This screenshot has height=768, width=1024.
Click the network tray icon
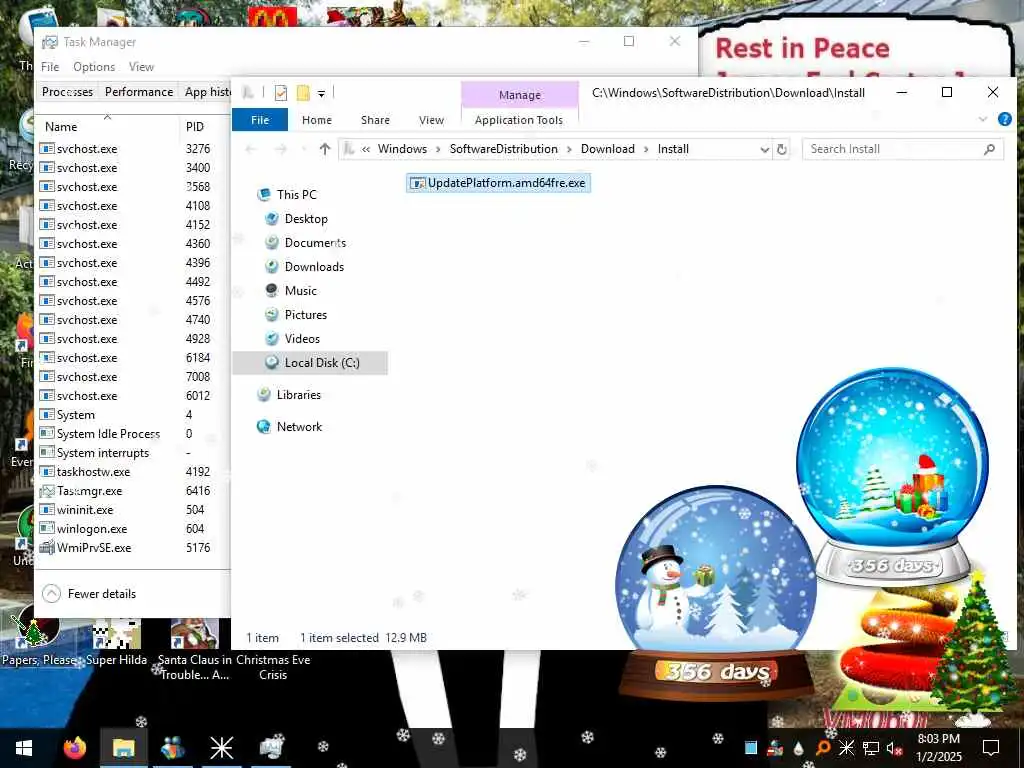coord(871,748)
